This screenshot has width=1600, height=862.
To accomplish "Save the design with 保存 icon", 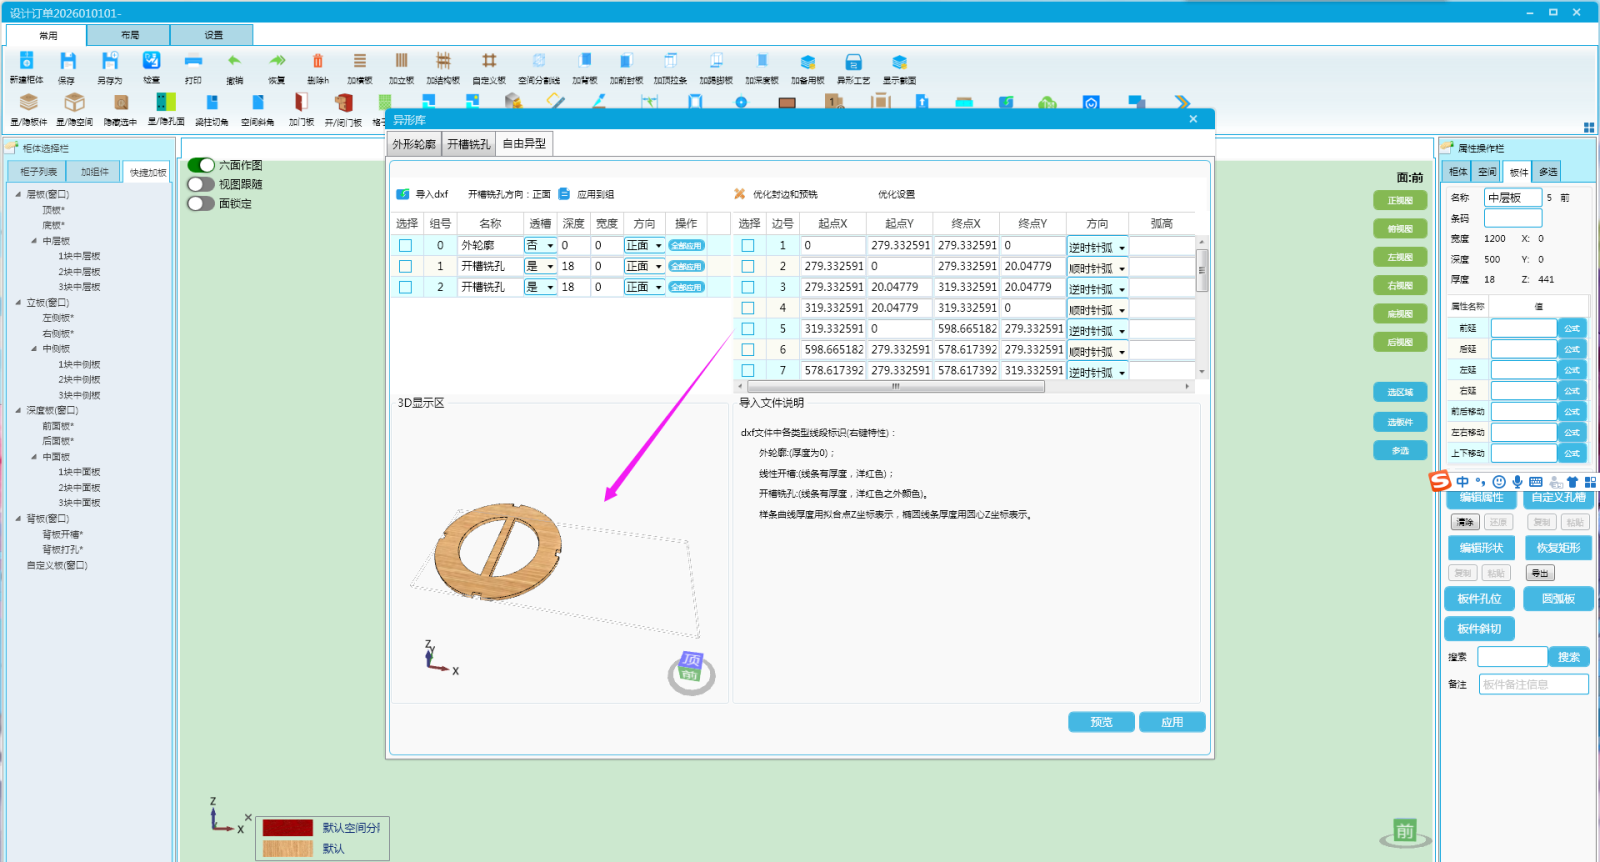I will (x=67, y=62).
